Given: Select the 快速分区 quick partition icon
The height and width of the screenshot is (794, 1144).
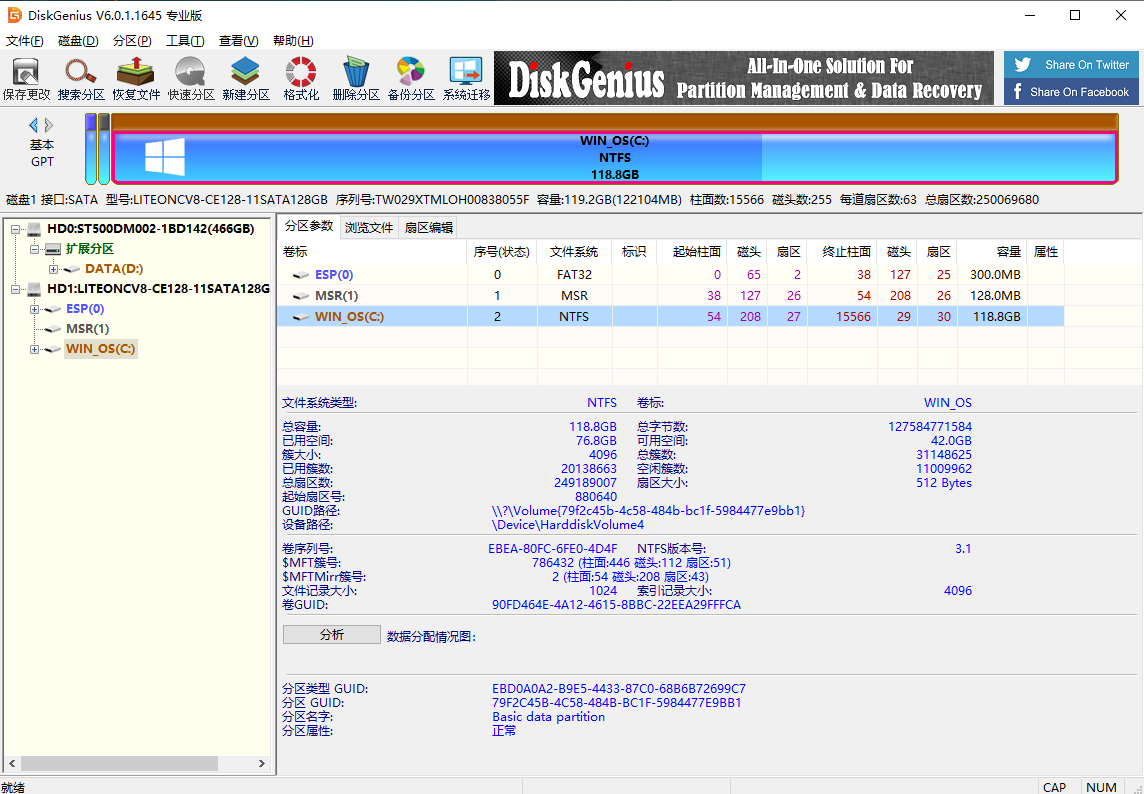Looking at the screenshot, I should point(191,79).
